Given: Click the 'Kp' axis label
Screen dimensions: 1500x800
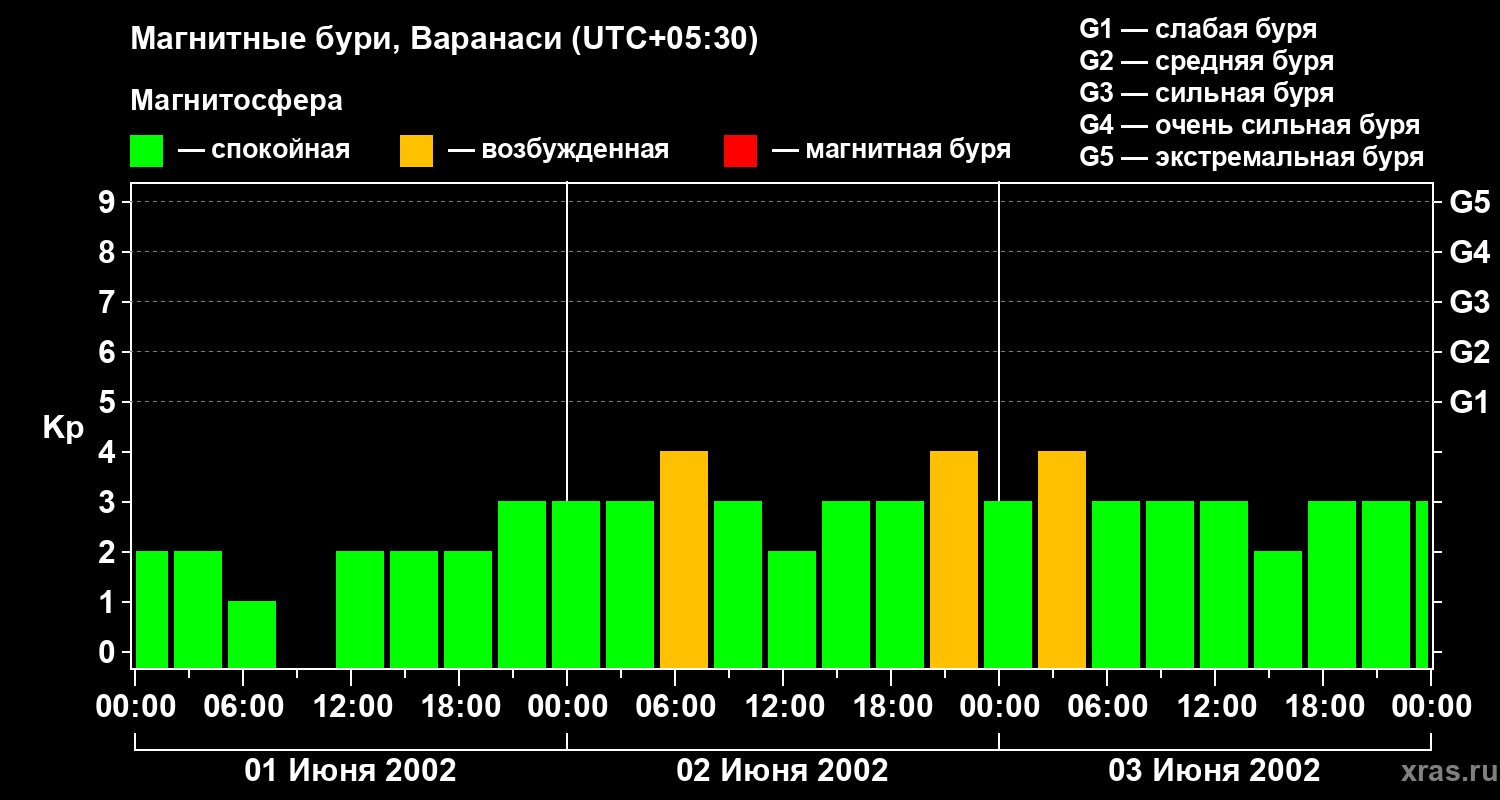Looking at the screenshot, I should (x=63, y=428).
